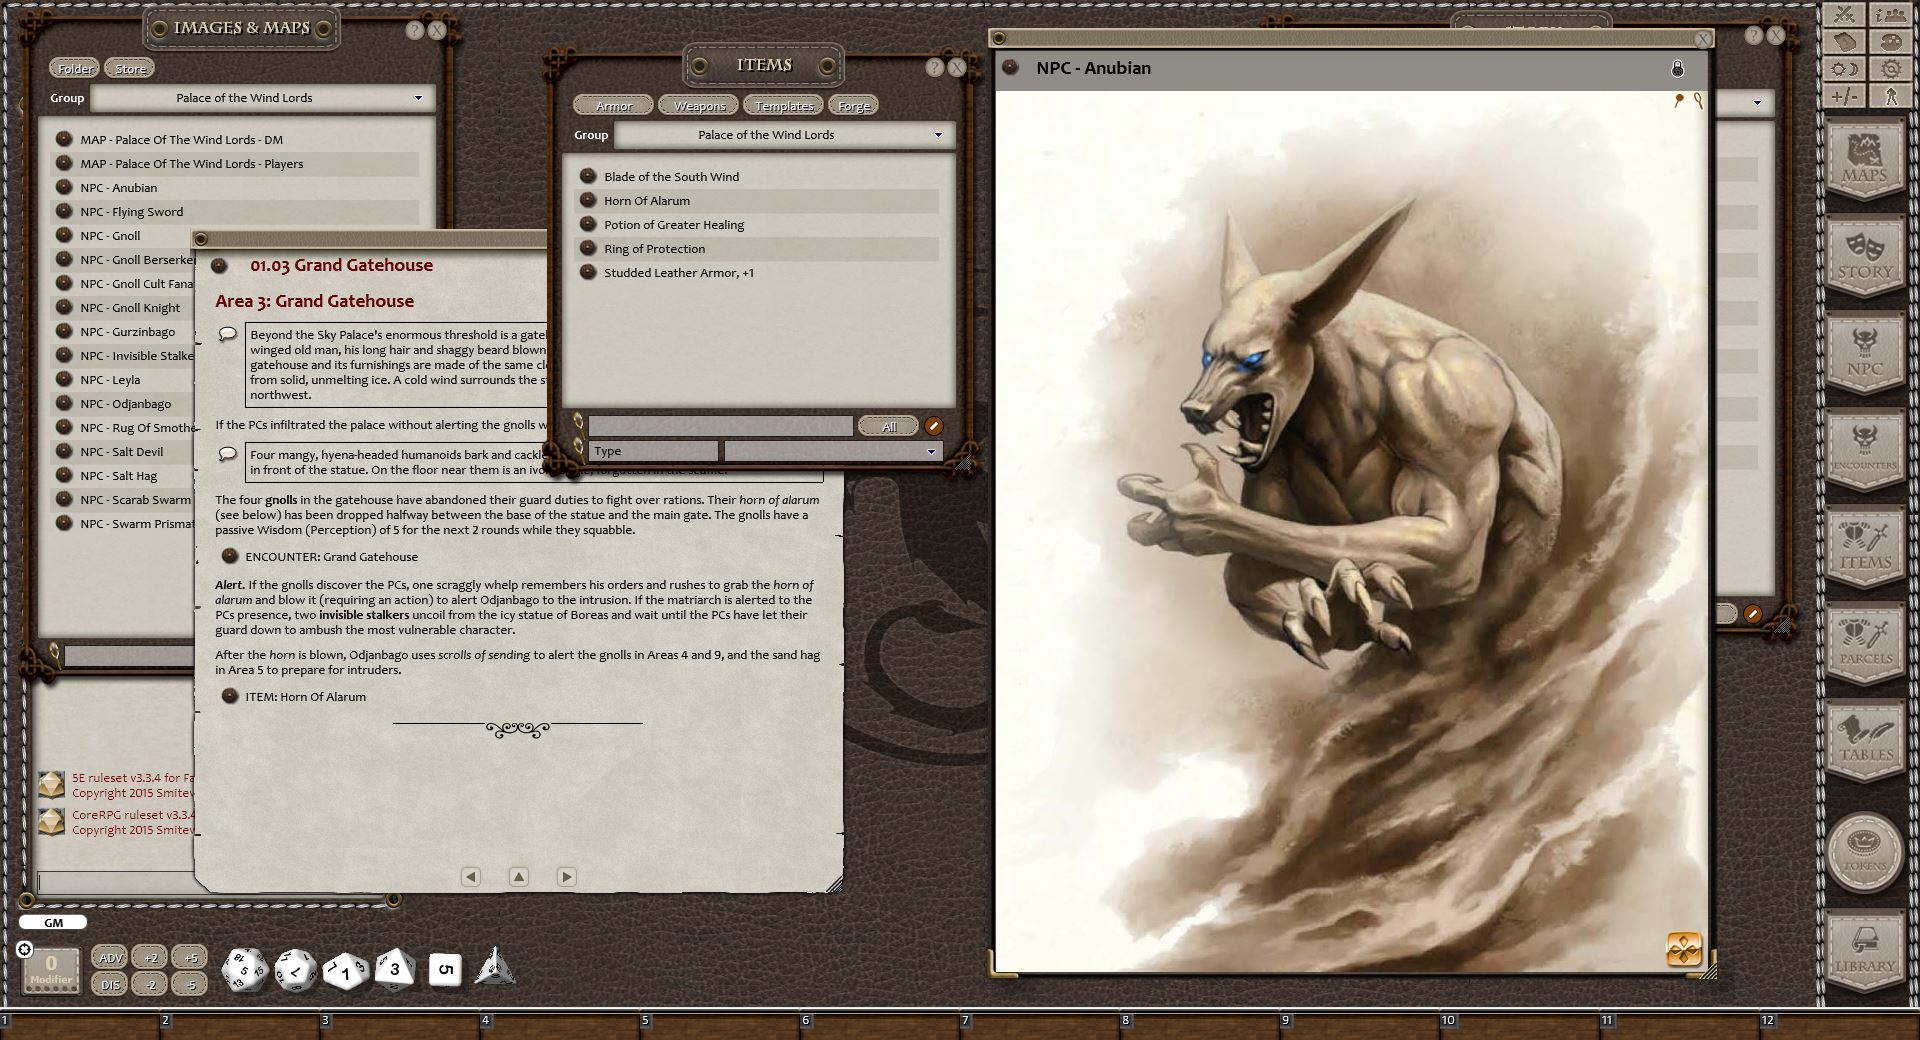Open the Options gear icon

pos(1892,69)
